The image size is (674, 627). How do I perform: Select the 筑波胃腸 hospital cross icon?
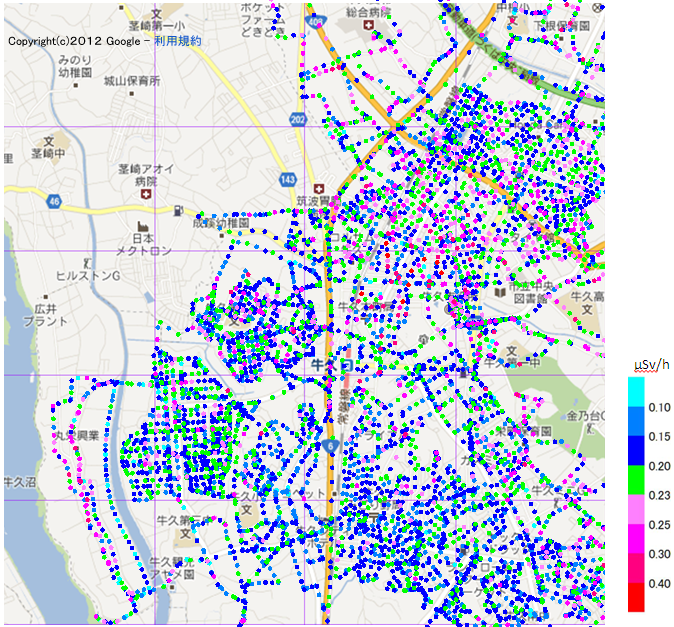(x=319, y=188)
